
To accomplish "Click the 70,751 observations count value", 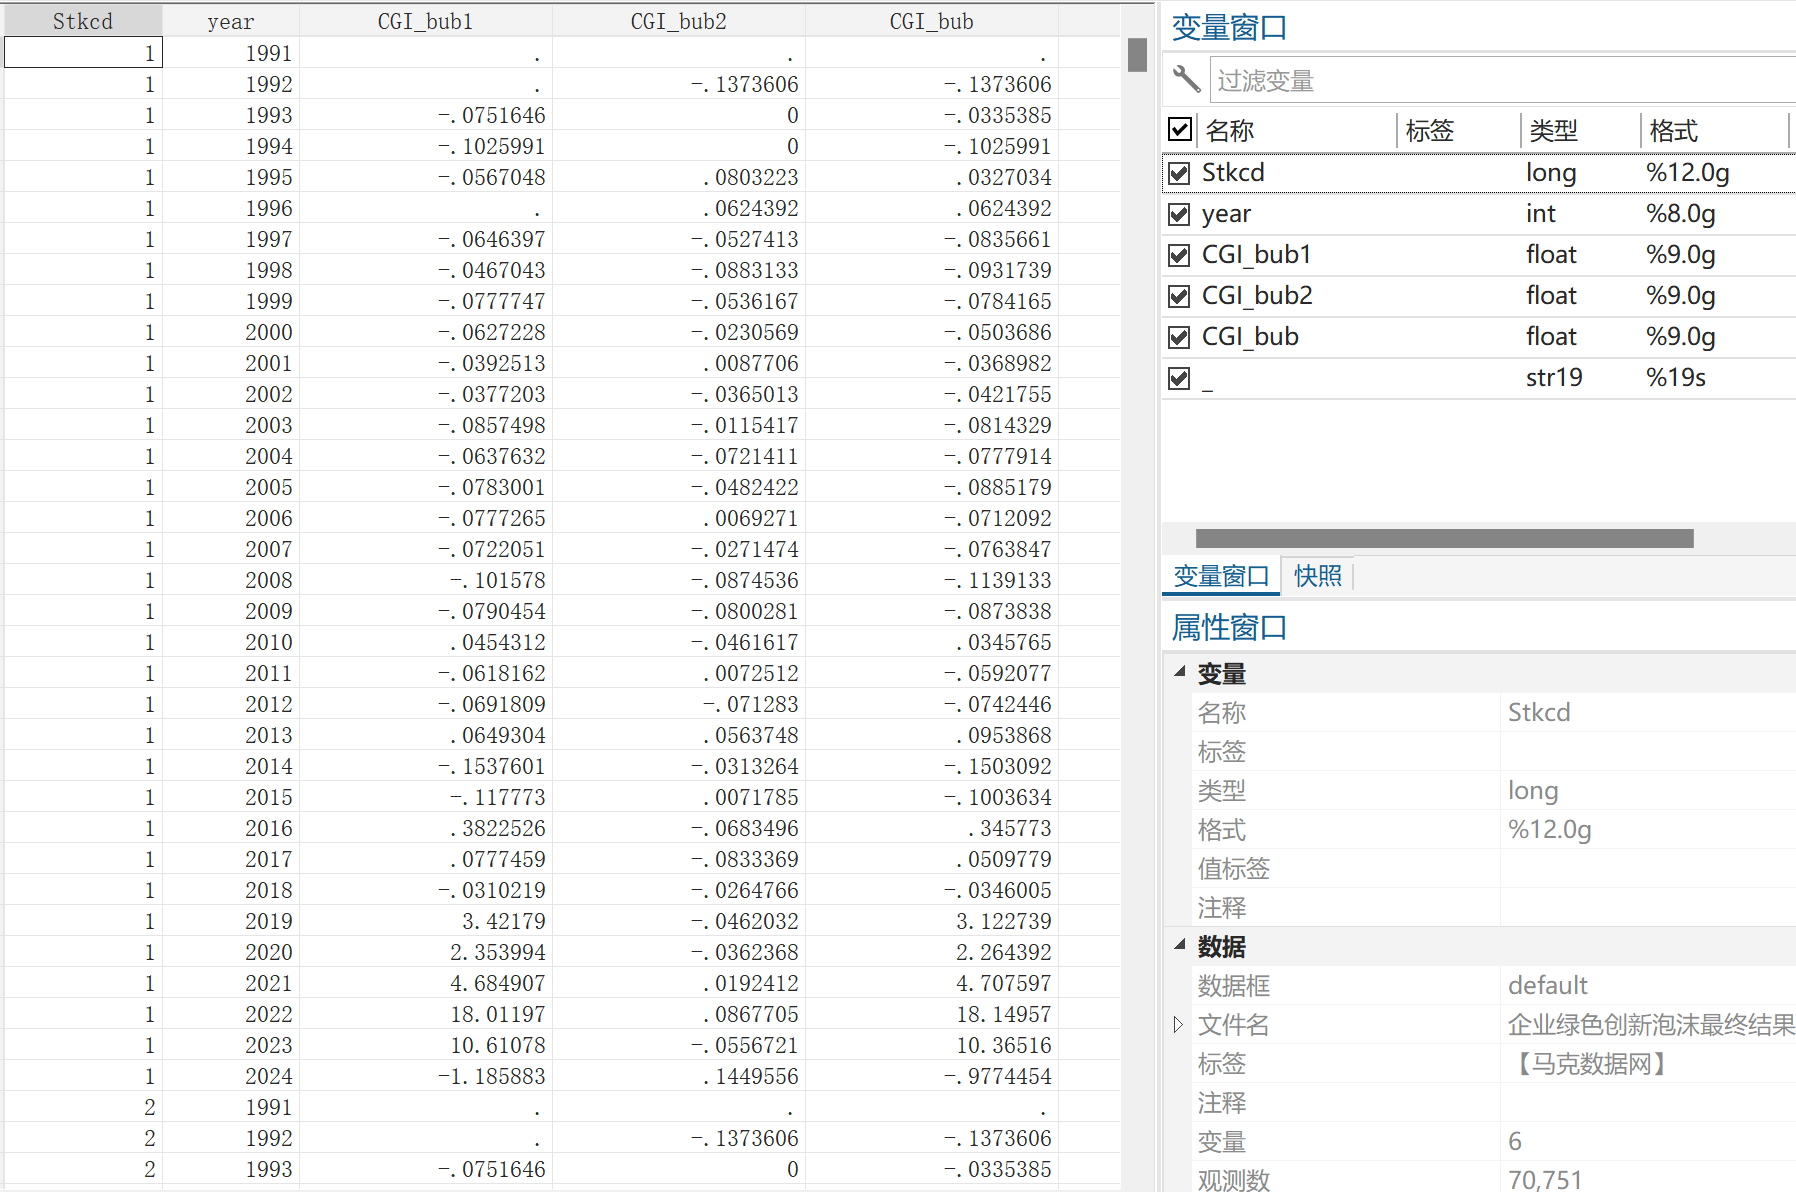I will [1545, 1180].
